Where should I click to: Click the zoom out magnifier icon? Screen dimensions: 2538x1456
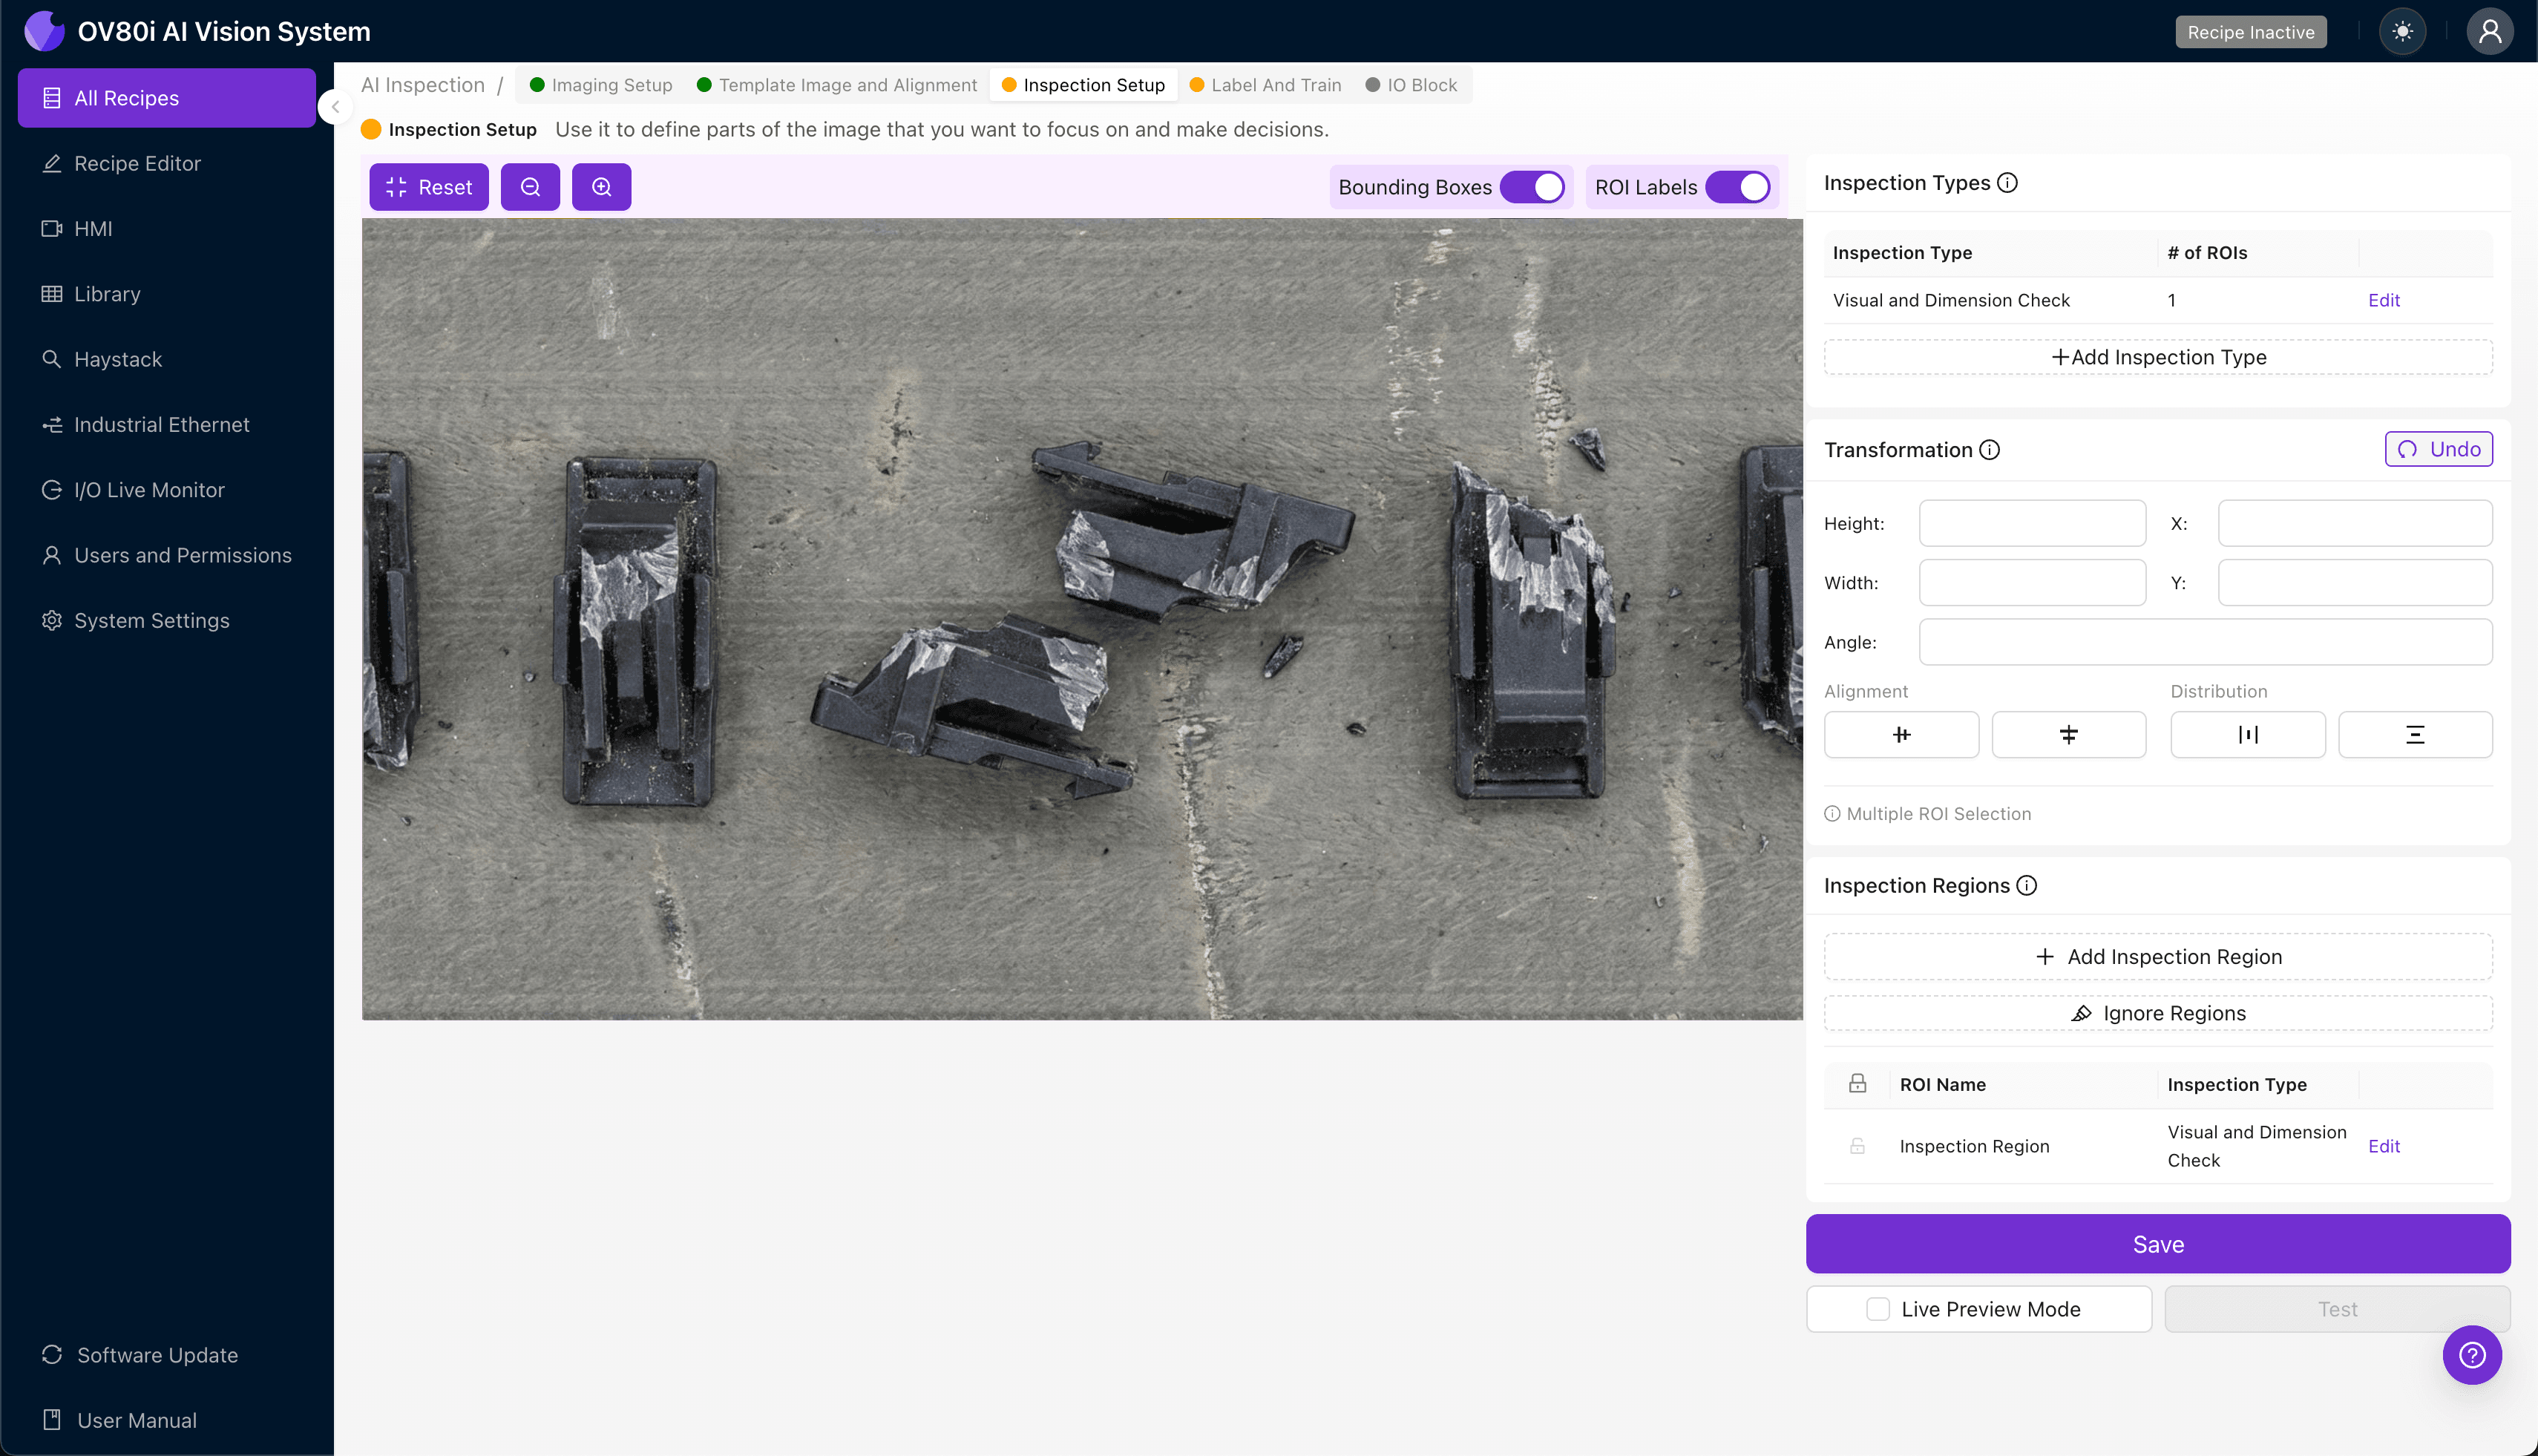(530, 187)
